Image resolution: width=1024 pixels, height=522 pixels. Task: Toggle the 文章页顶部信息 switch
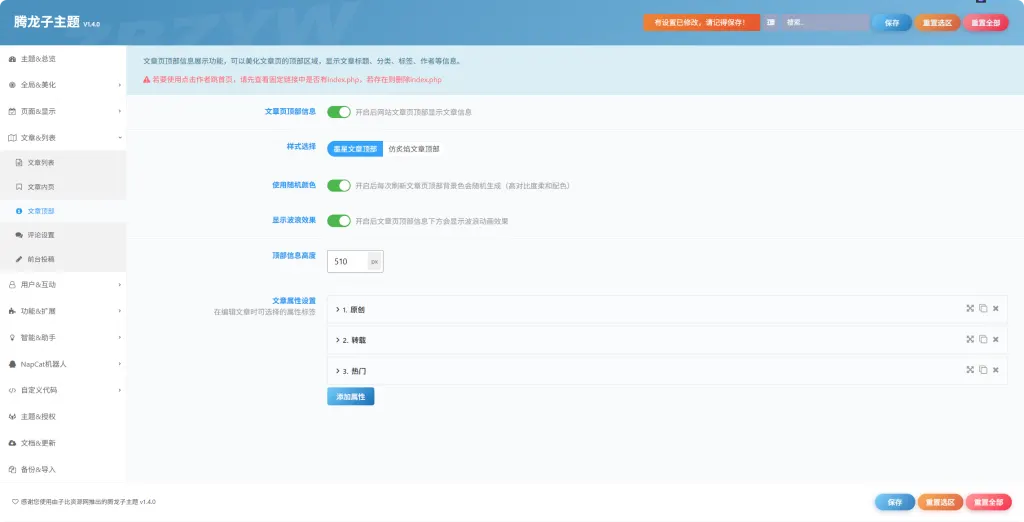tap(339, 112)
